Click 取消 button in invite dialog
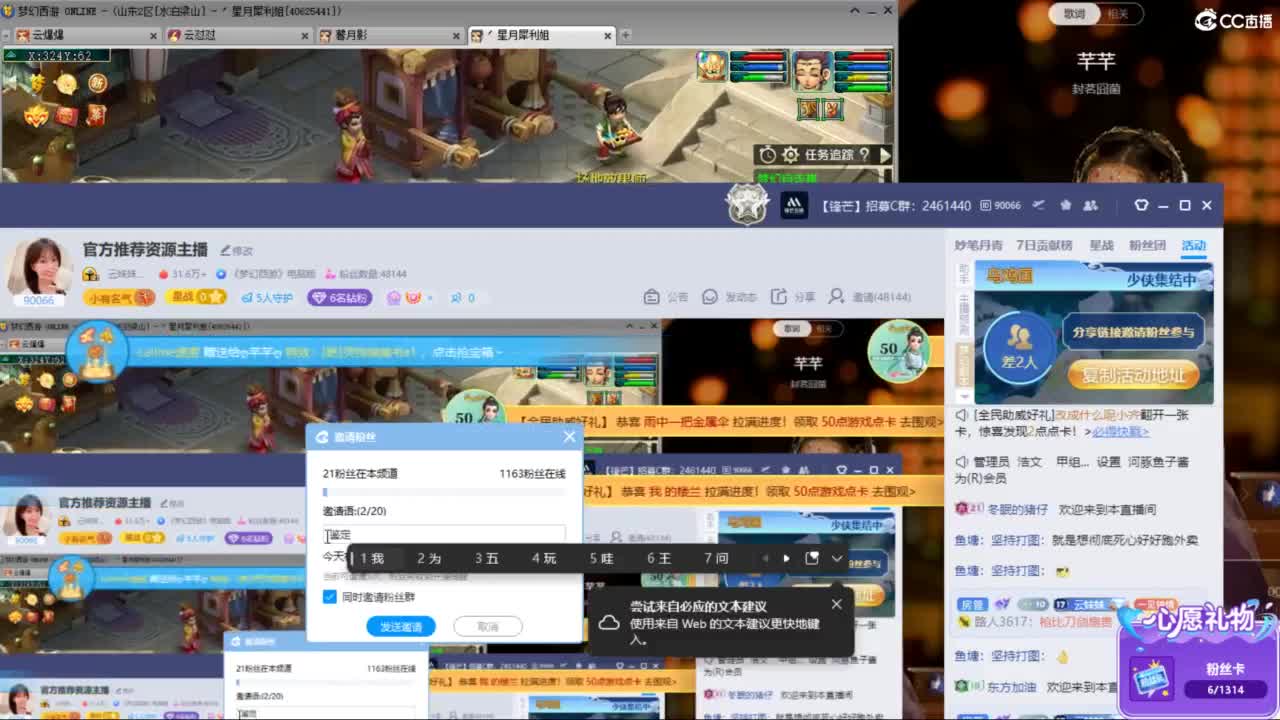The height and width of the screenshot is (720, 1280). pos(488,626)
